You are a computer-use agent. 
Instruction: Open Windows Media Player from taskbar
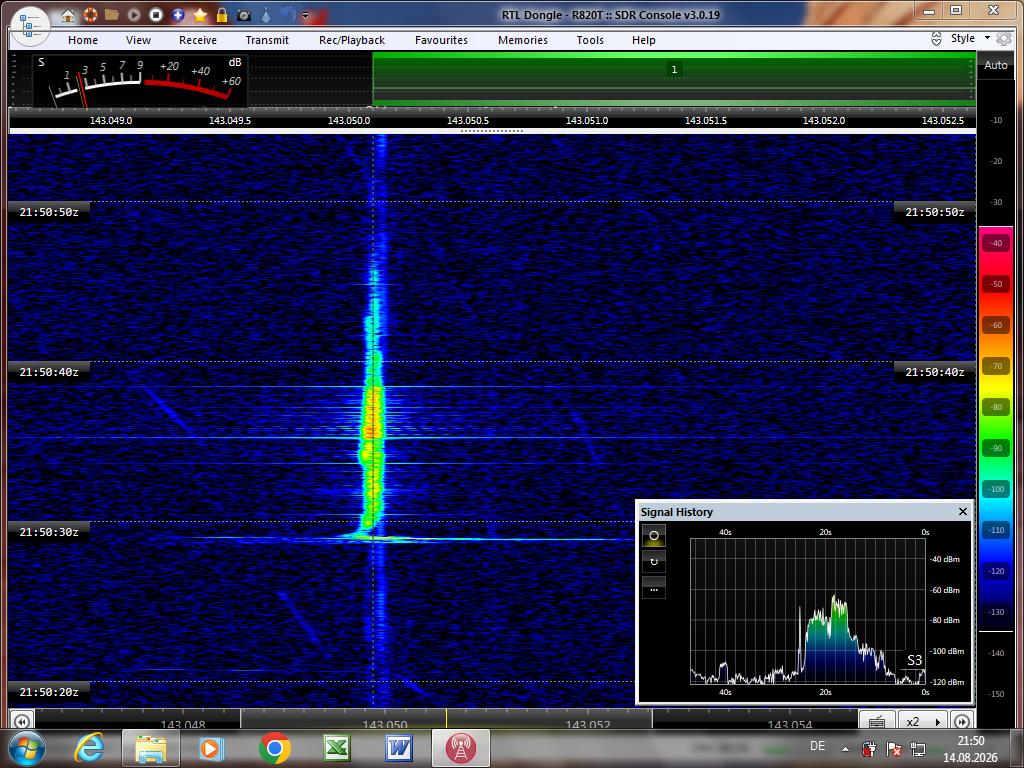point(212,748)
